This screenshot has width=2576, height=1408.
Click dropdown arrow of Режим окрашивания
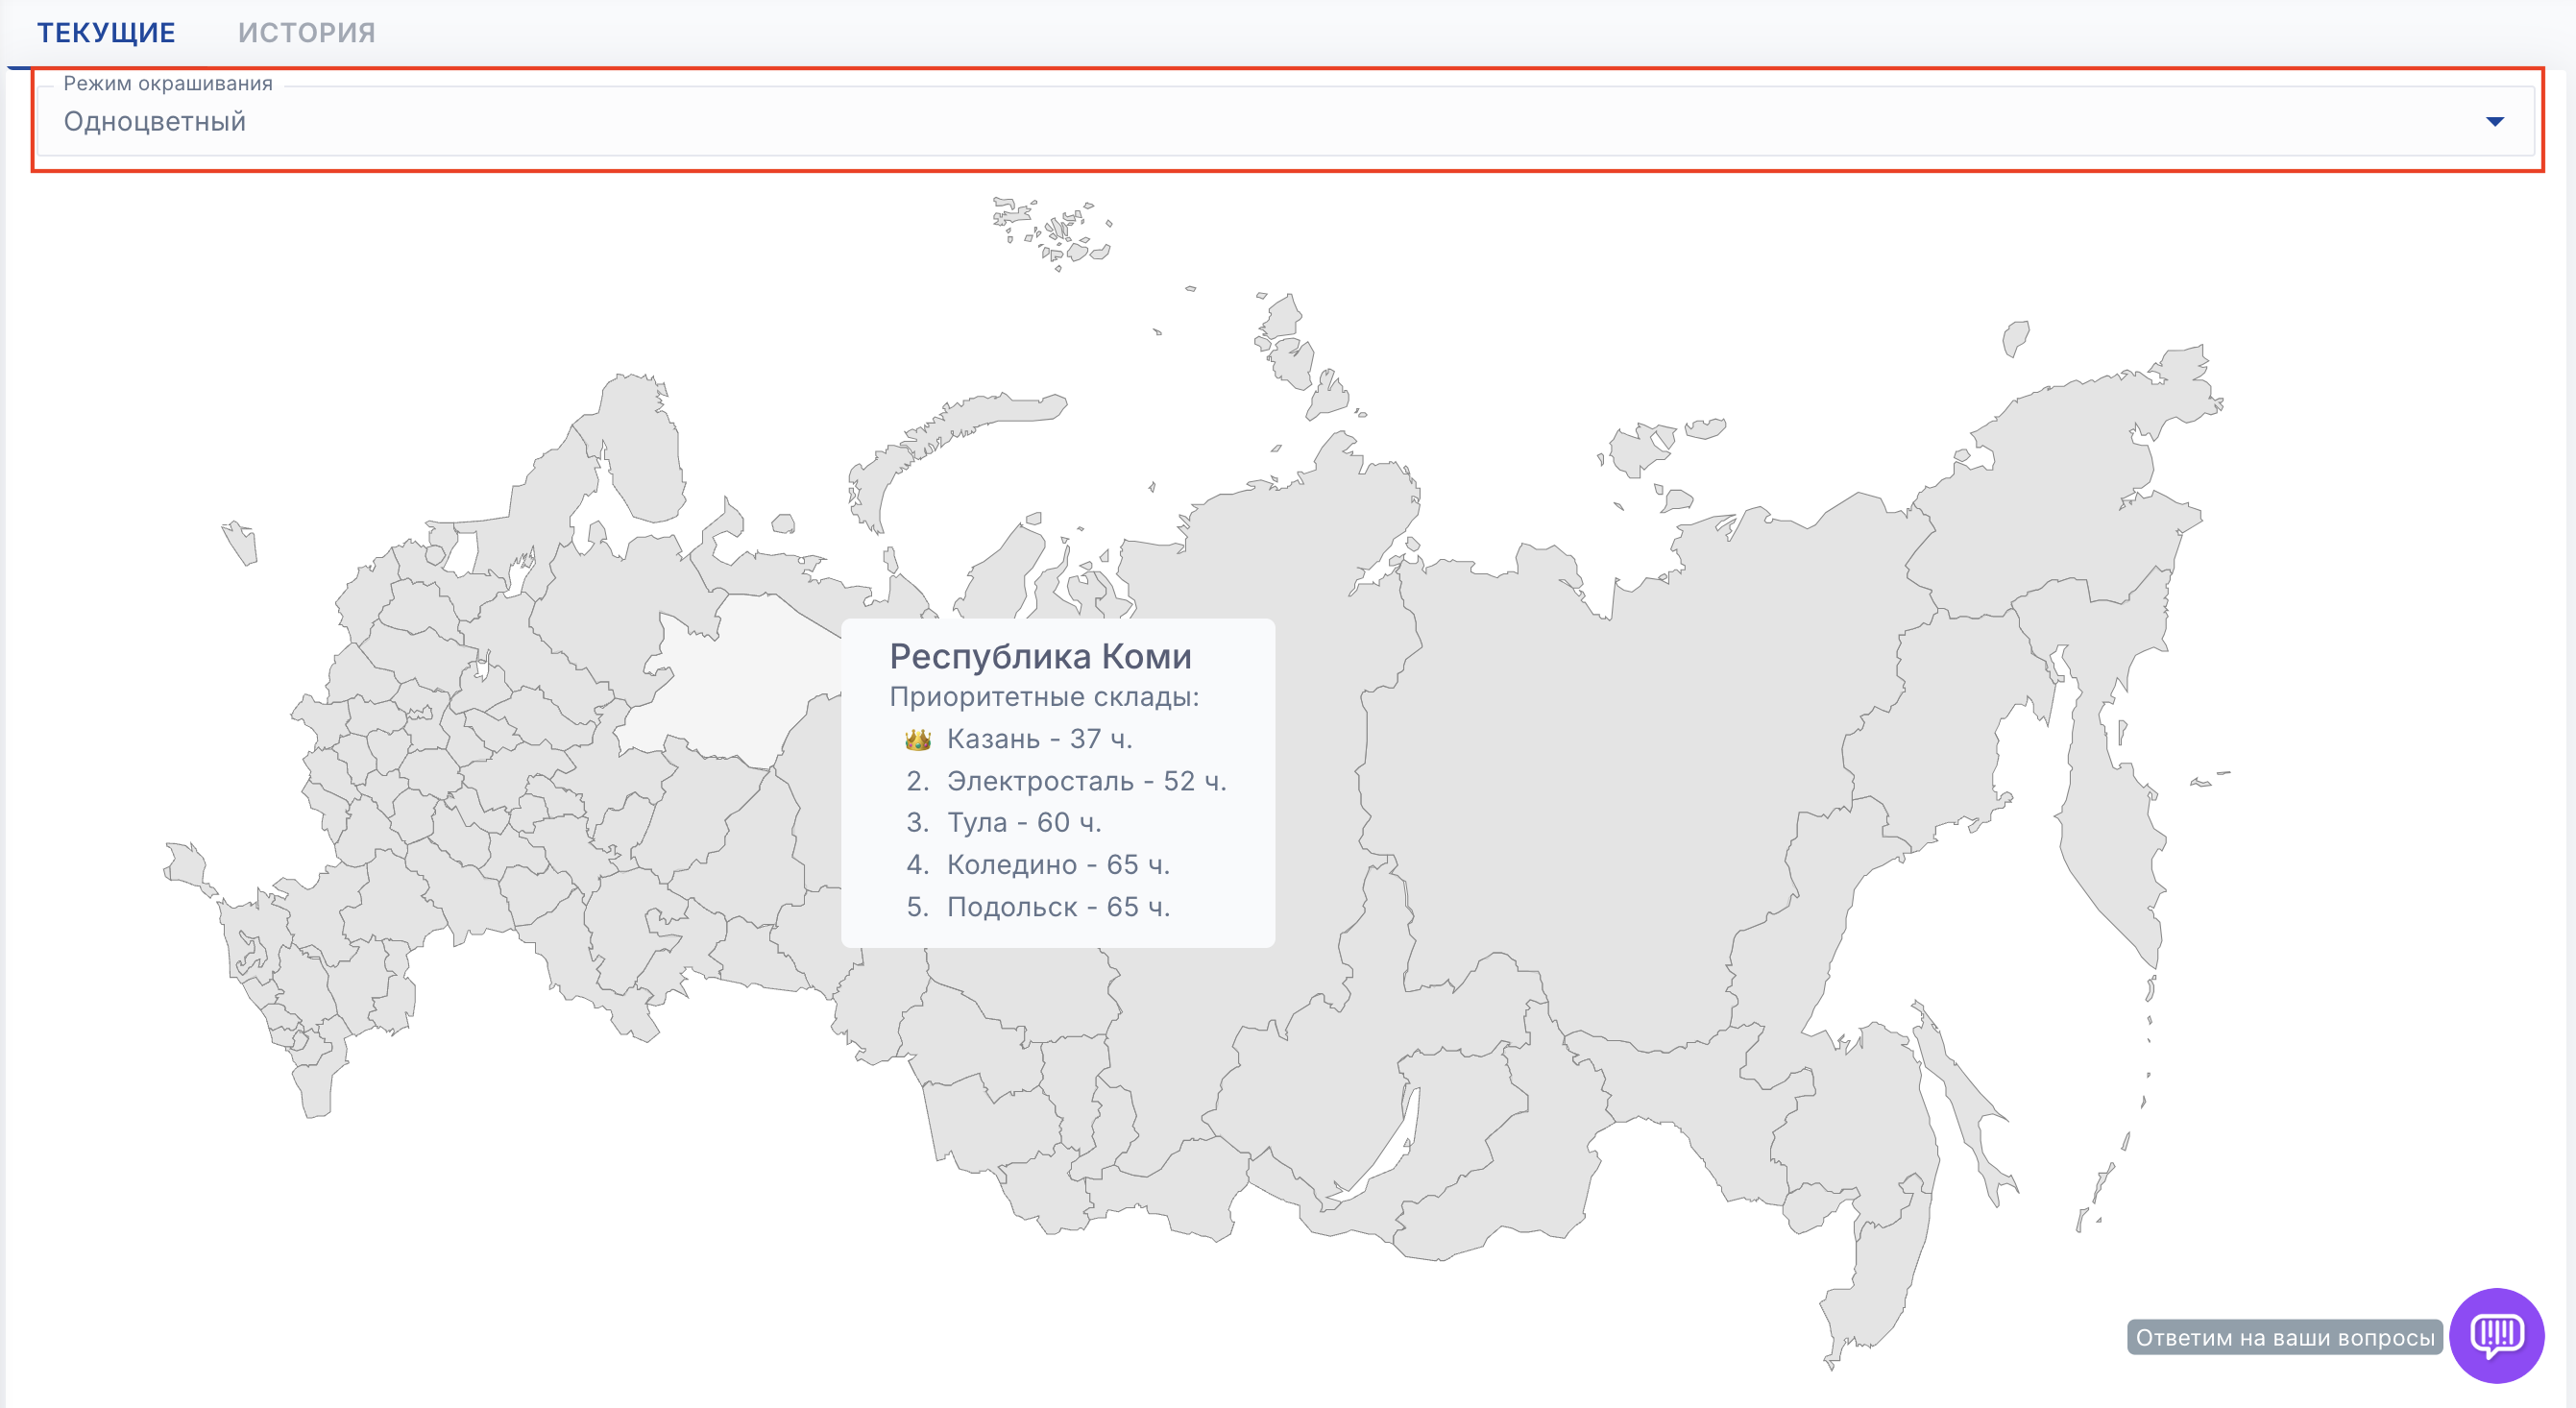[x=2494, y=122]
